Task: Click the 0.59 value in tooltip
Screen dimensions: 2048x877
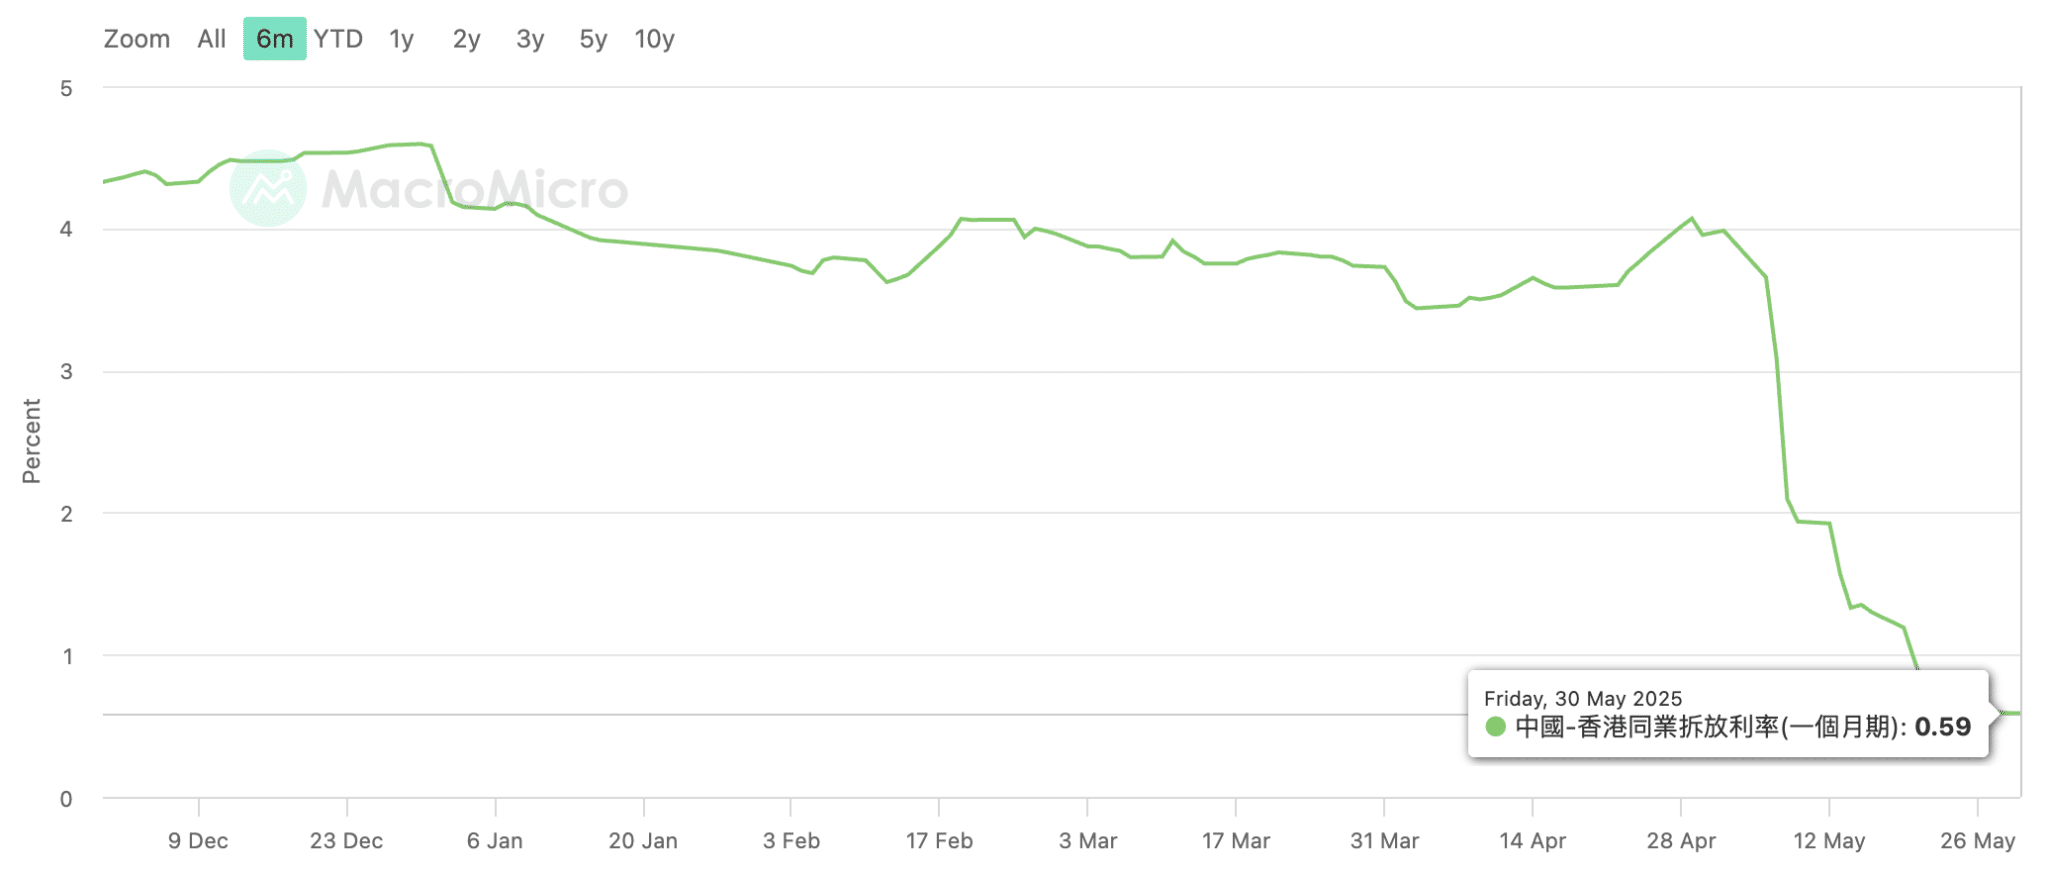Action: point(1942,727)
